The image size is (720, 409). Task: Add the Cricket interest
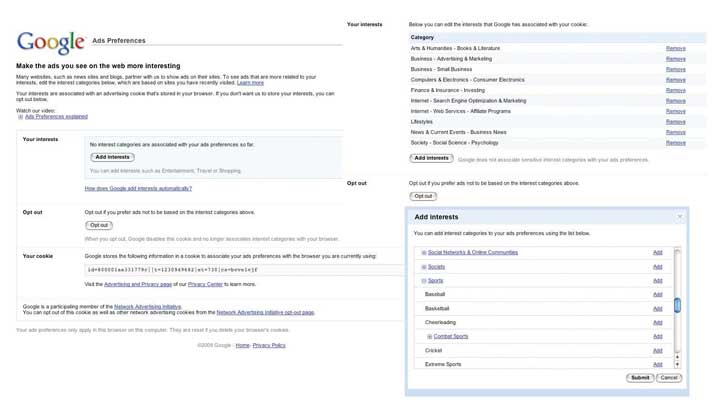(658, 351)
